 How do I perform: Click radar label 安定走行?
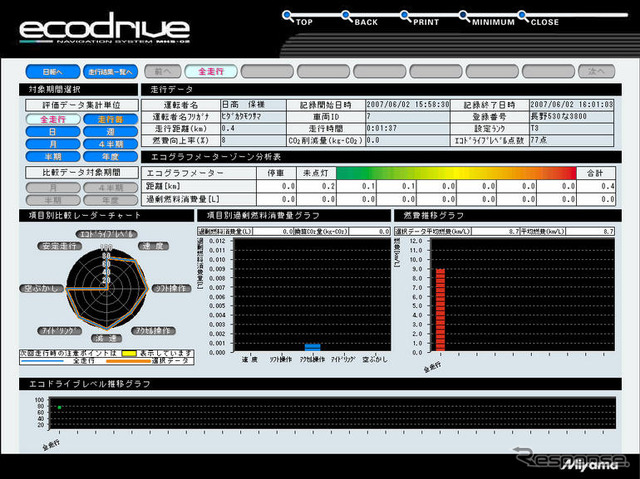[x=60, y=246]
